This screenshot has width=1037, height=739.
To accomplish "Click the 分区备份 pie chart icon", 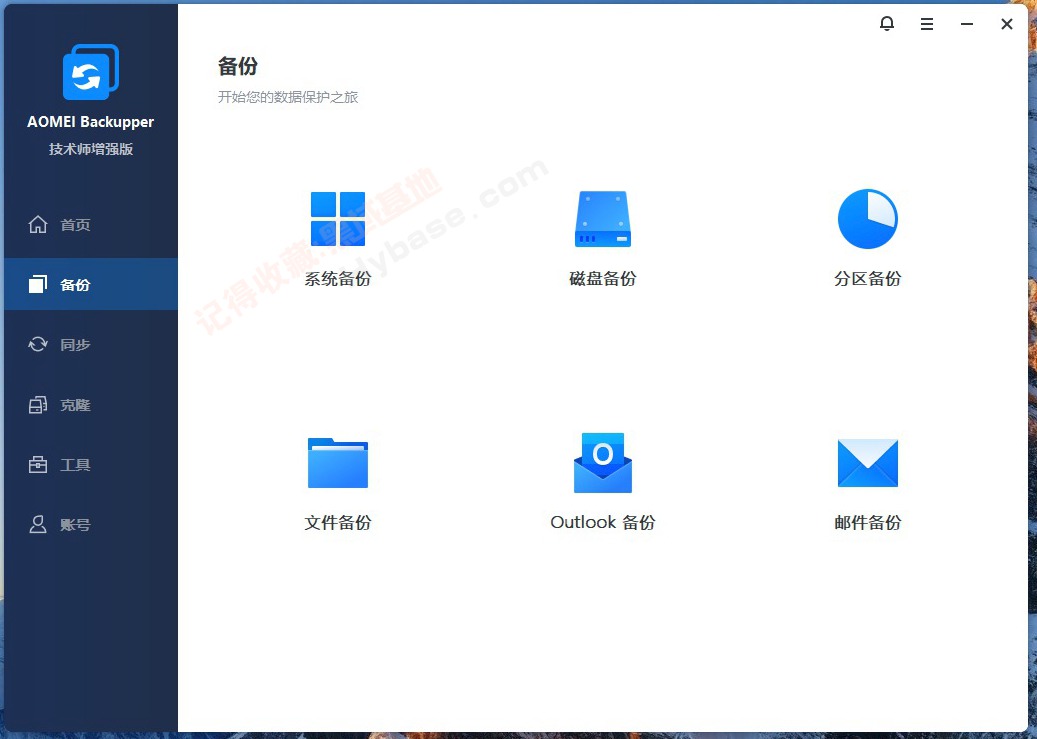I will [x=866, y=218].
